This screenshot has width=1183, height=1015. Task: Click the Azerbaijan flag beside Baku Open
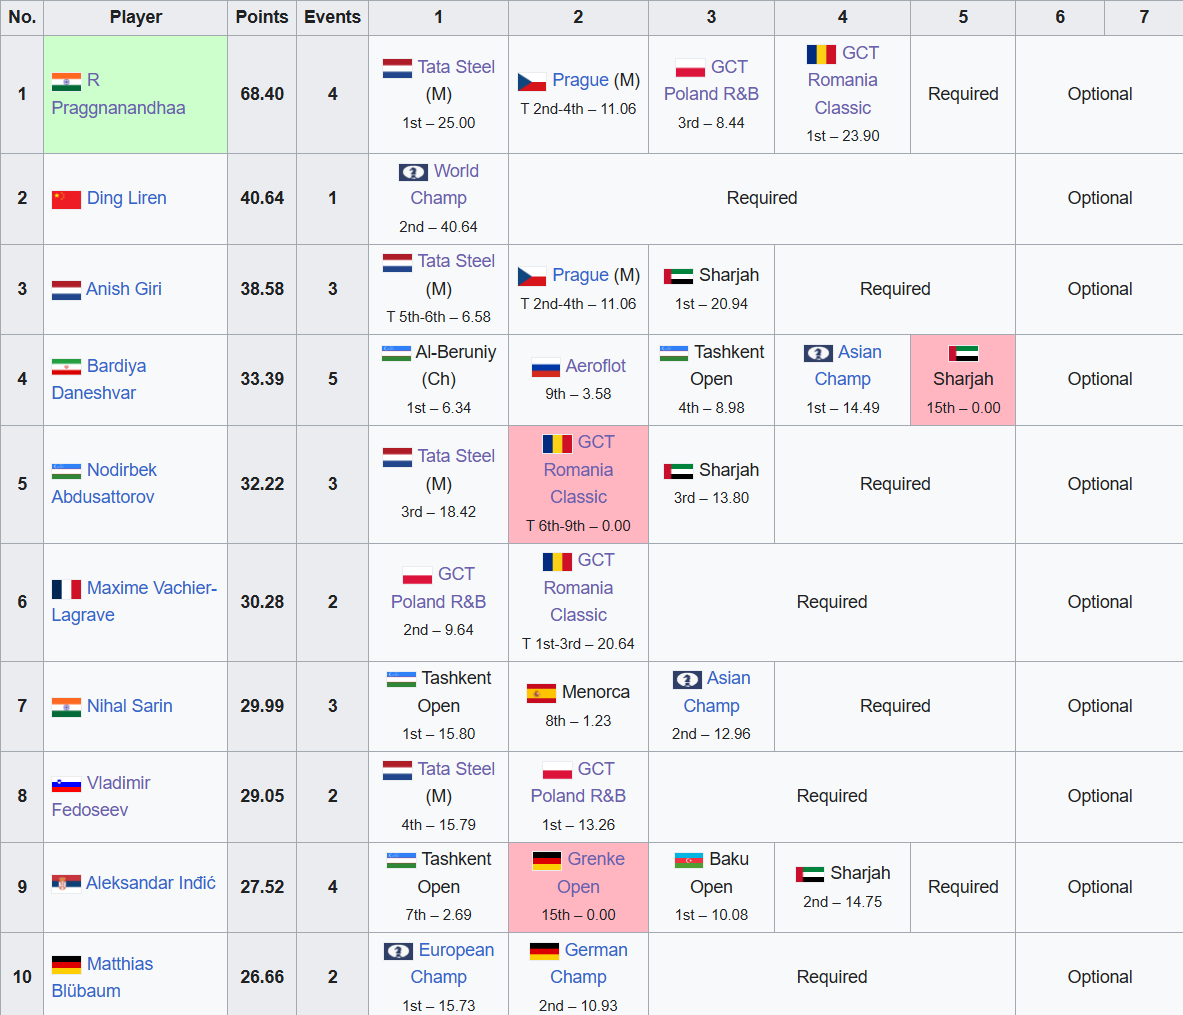pos(689,860)
